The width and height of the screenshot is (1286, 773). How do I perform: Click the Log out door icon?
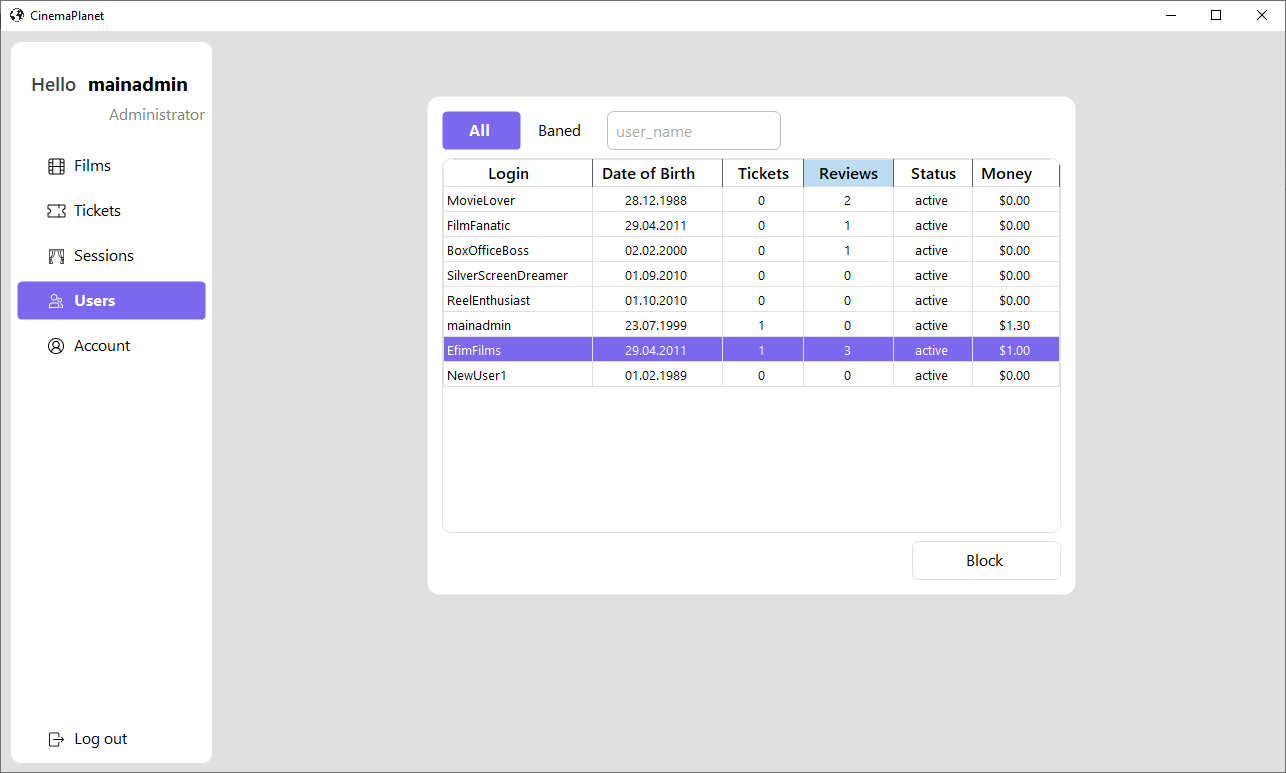pyautogui.click(x=56, y=739)
